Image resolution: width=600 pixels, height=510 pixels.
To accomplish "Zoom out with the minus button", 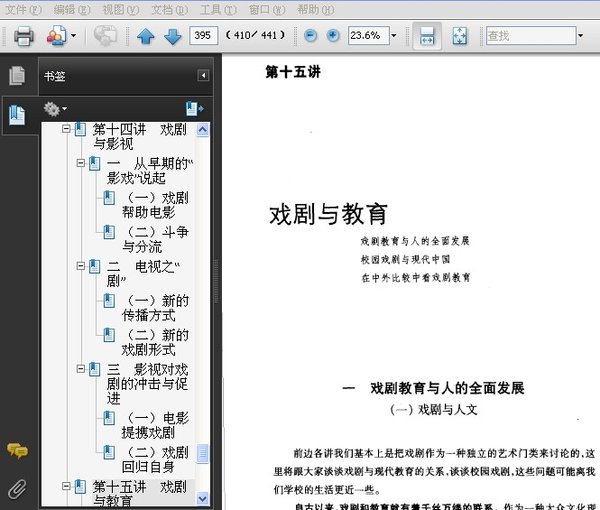I will [309, 36].
